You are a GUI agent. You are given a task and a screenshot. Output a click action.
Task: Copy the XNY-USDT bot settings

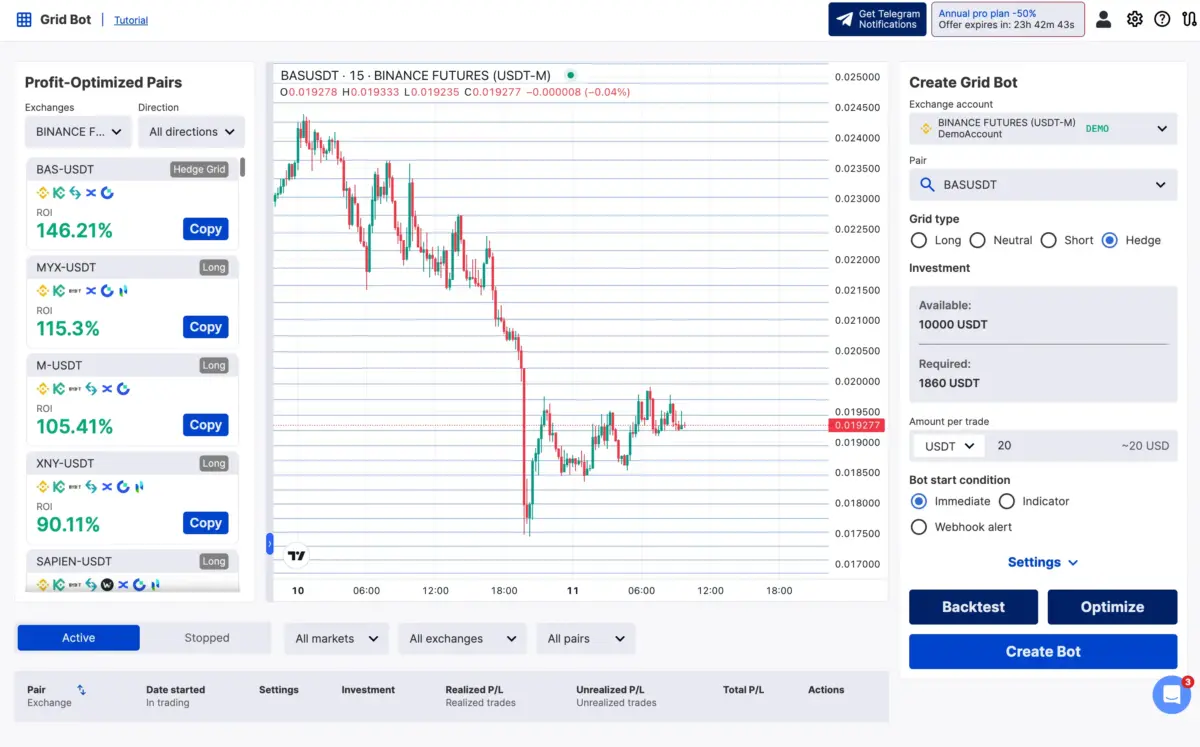pyautogui.click(x=206, y=523)
